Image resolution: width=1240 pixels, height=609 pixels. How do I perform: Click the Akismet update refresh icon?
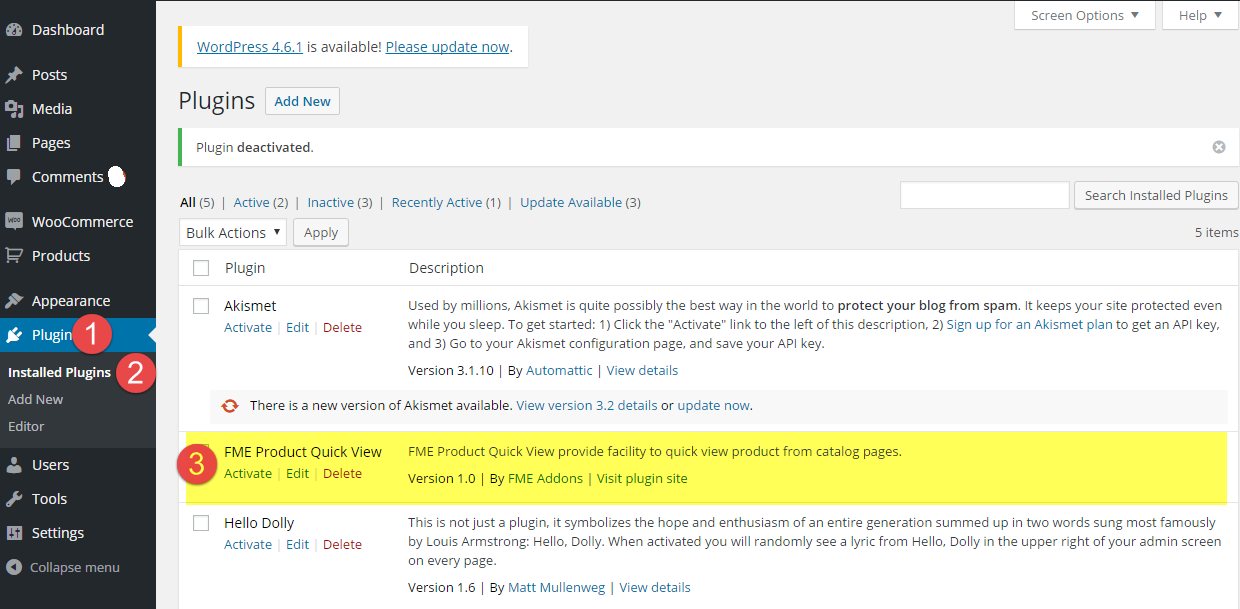coord(230,406)
